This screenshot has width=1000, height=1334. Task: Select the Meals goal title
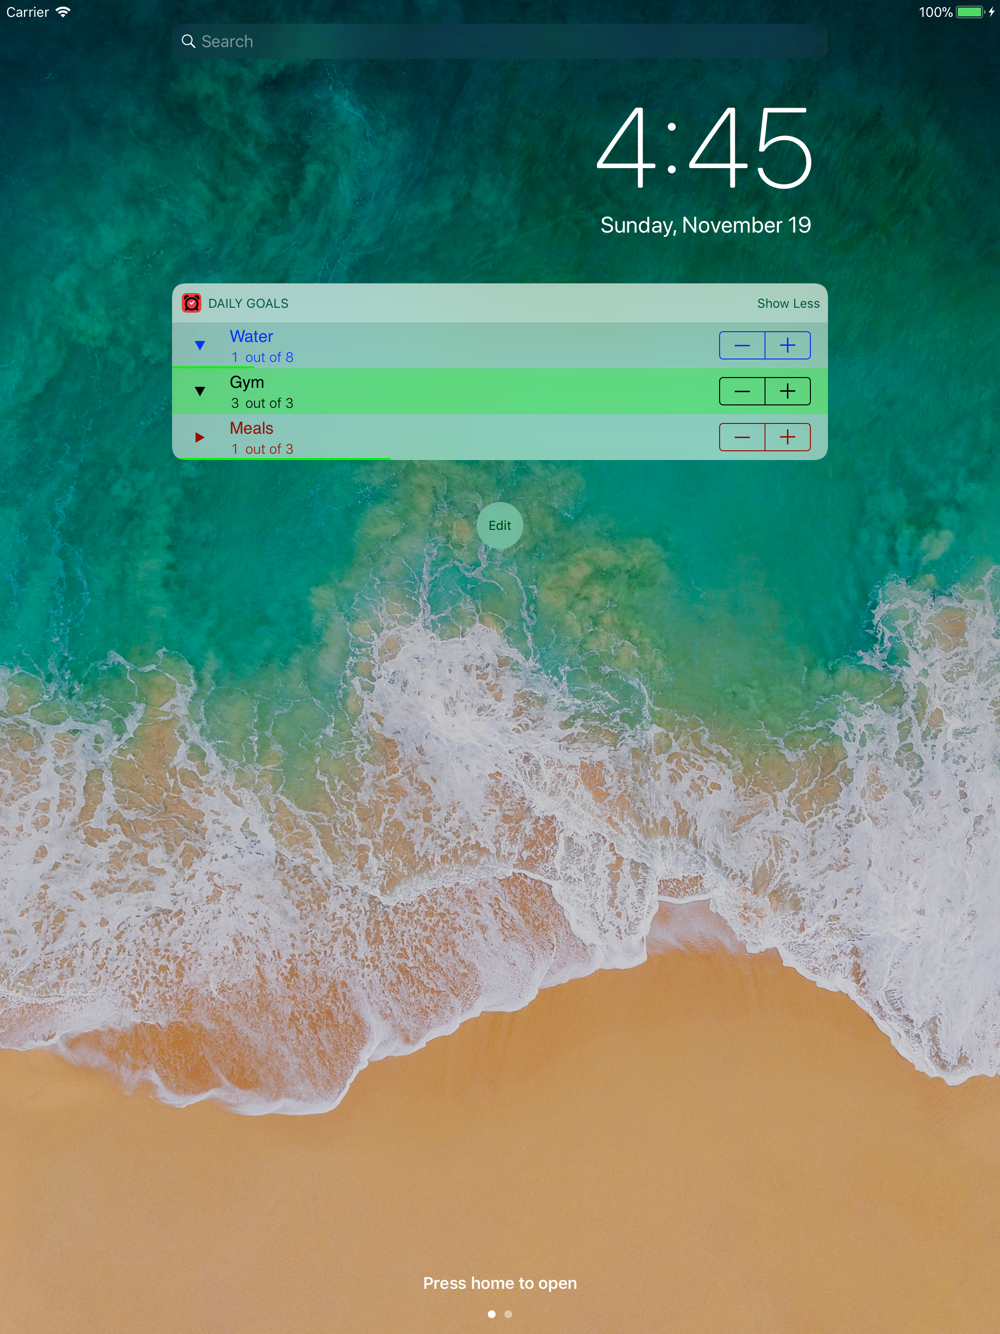tap(251, 428)
